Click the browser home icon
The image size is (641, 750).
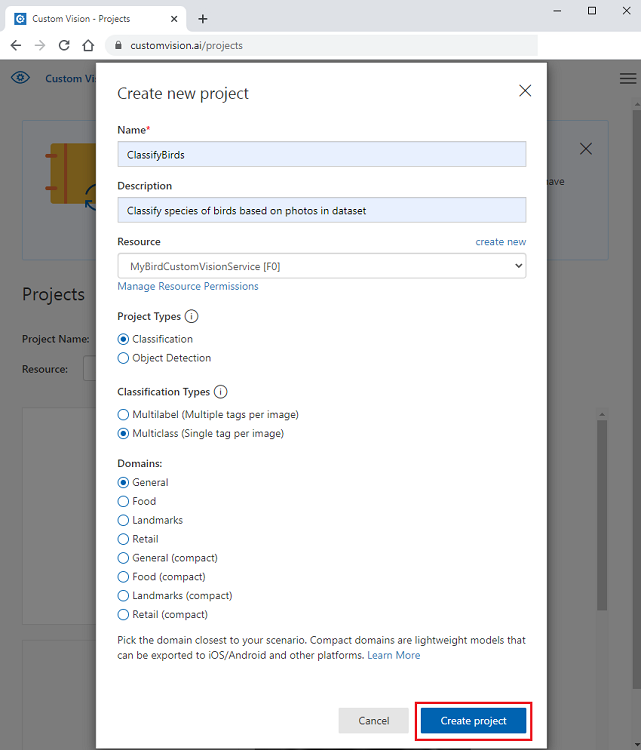[x=88, y=45]
